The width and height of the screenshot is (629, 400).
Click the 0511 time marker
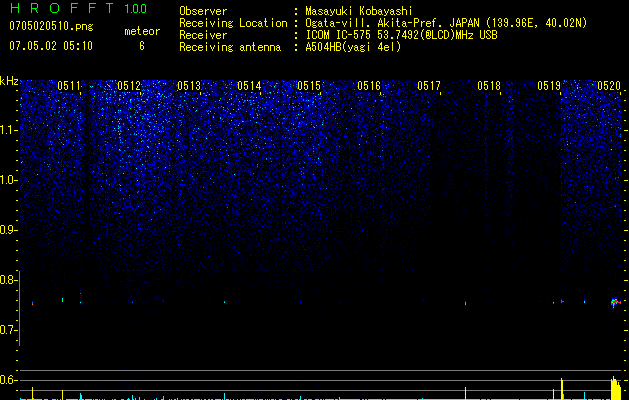[x=69, y=85]
